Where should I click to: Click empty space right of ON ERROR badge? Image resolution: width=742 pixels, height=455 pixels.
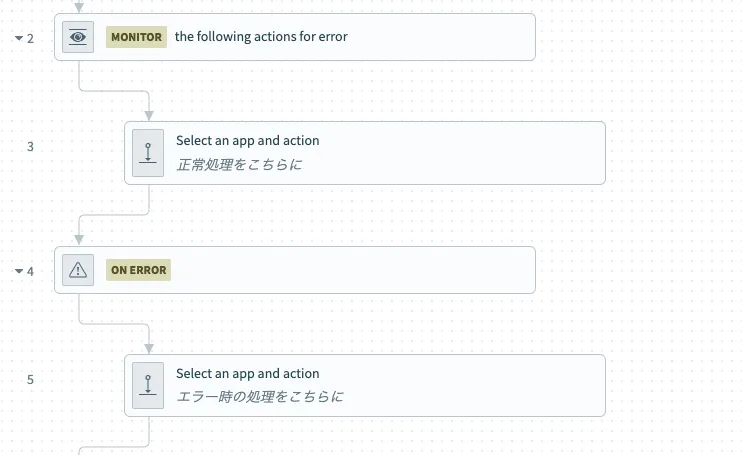tap(350, 270)
